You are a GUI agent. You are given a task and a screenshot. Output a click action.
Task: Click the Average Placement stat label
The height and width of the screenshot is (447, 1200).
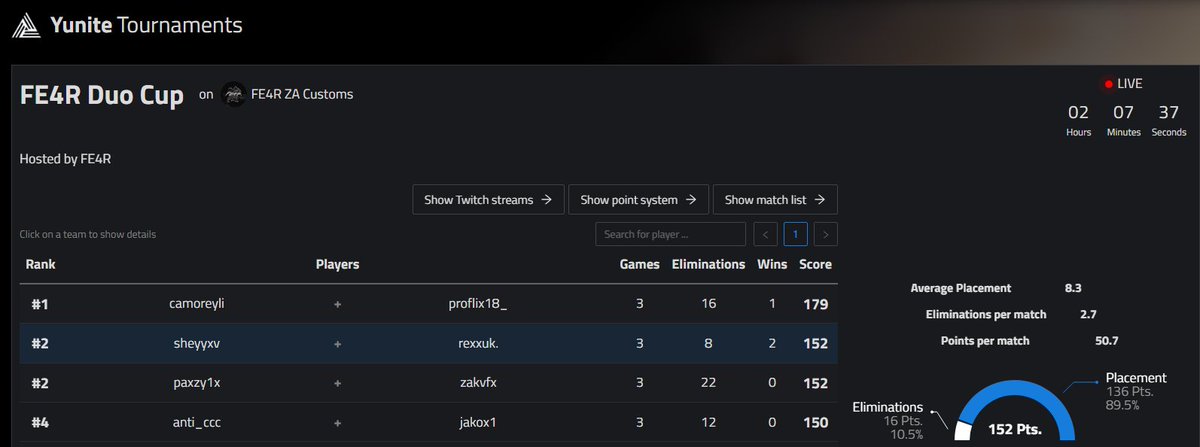point(960,288)
